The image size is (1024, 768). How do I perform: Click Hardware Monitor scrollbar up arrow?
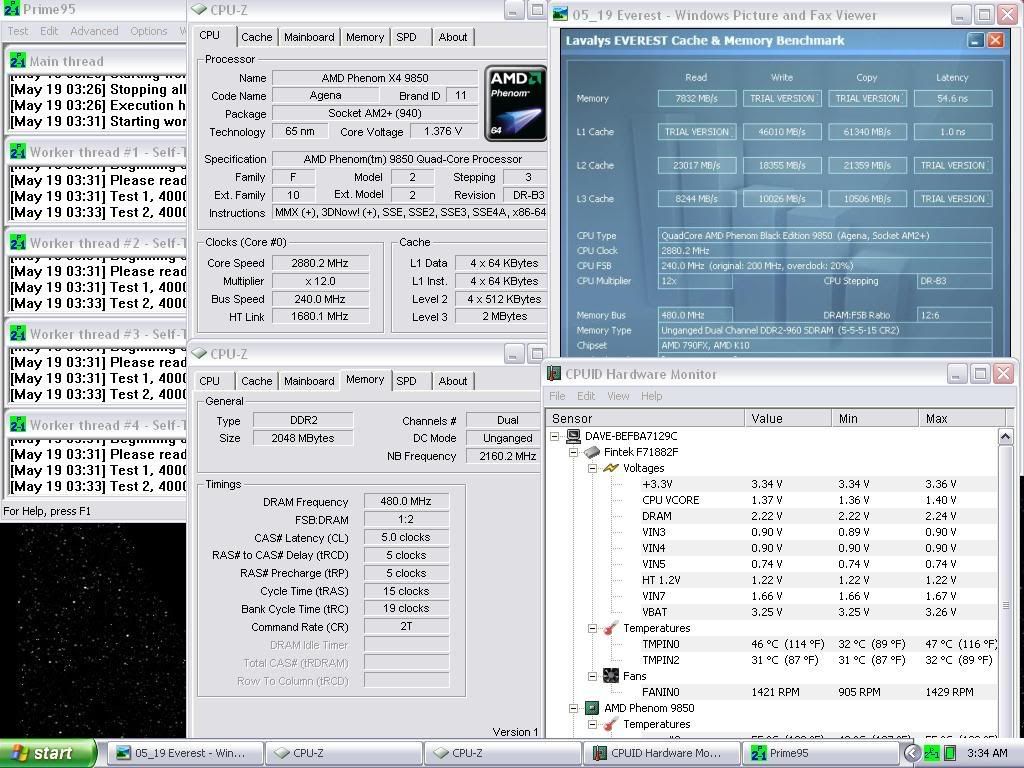click(x=1005, y=436)
